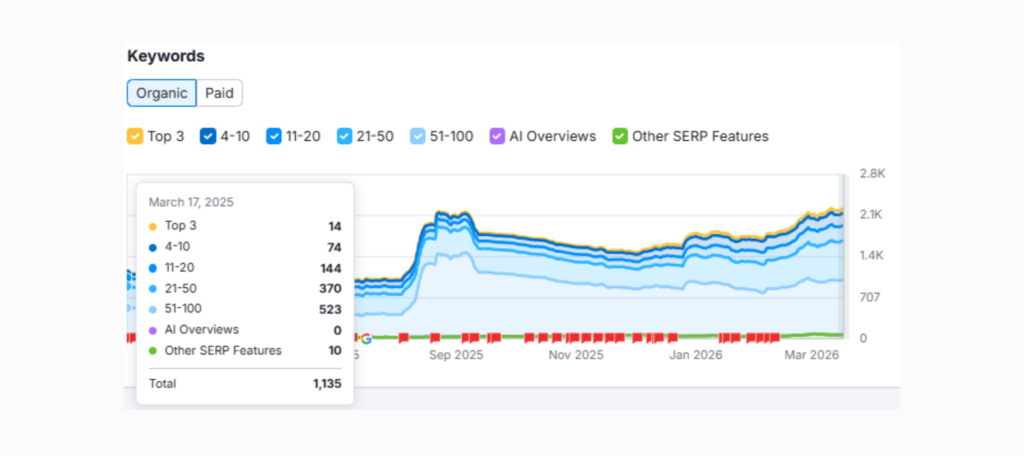The height and width of the screenshot is (456, 1024).
Task: Click the purple AI Overviews dot in tooltip
Action: click(x=152, y=330)
